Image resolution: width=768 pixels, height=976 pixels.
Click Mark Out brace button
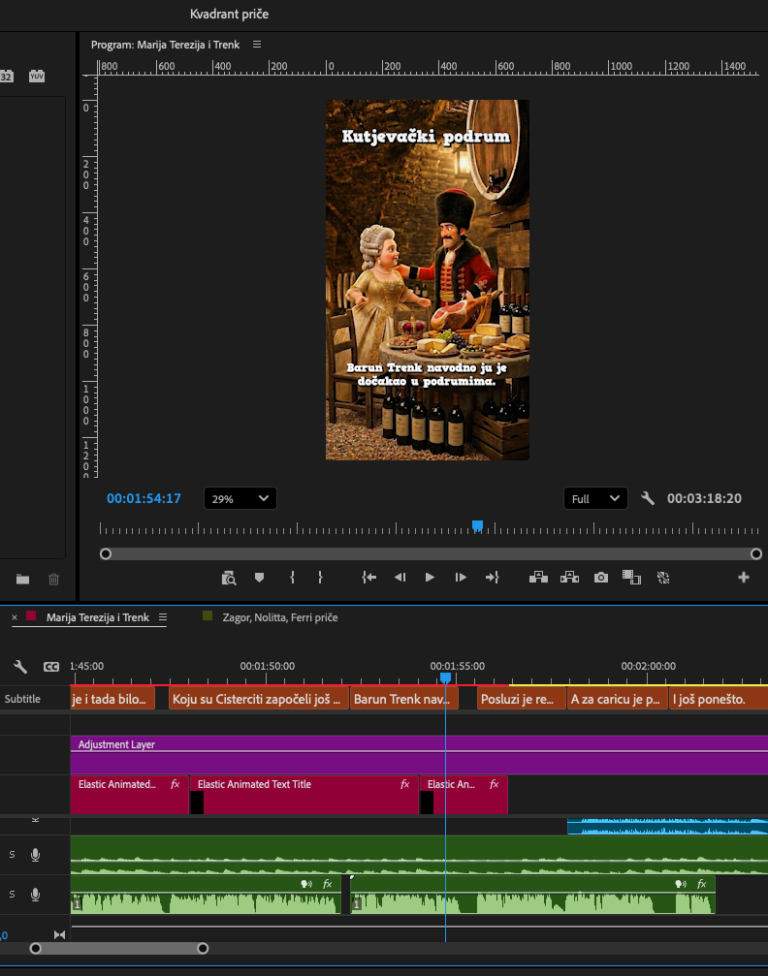click(321, 578)
